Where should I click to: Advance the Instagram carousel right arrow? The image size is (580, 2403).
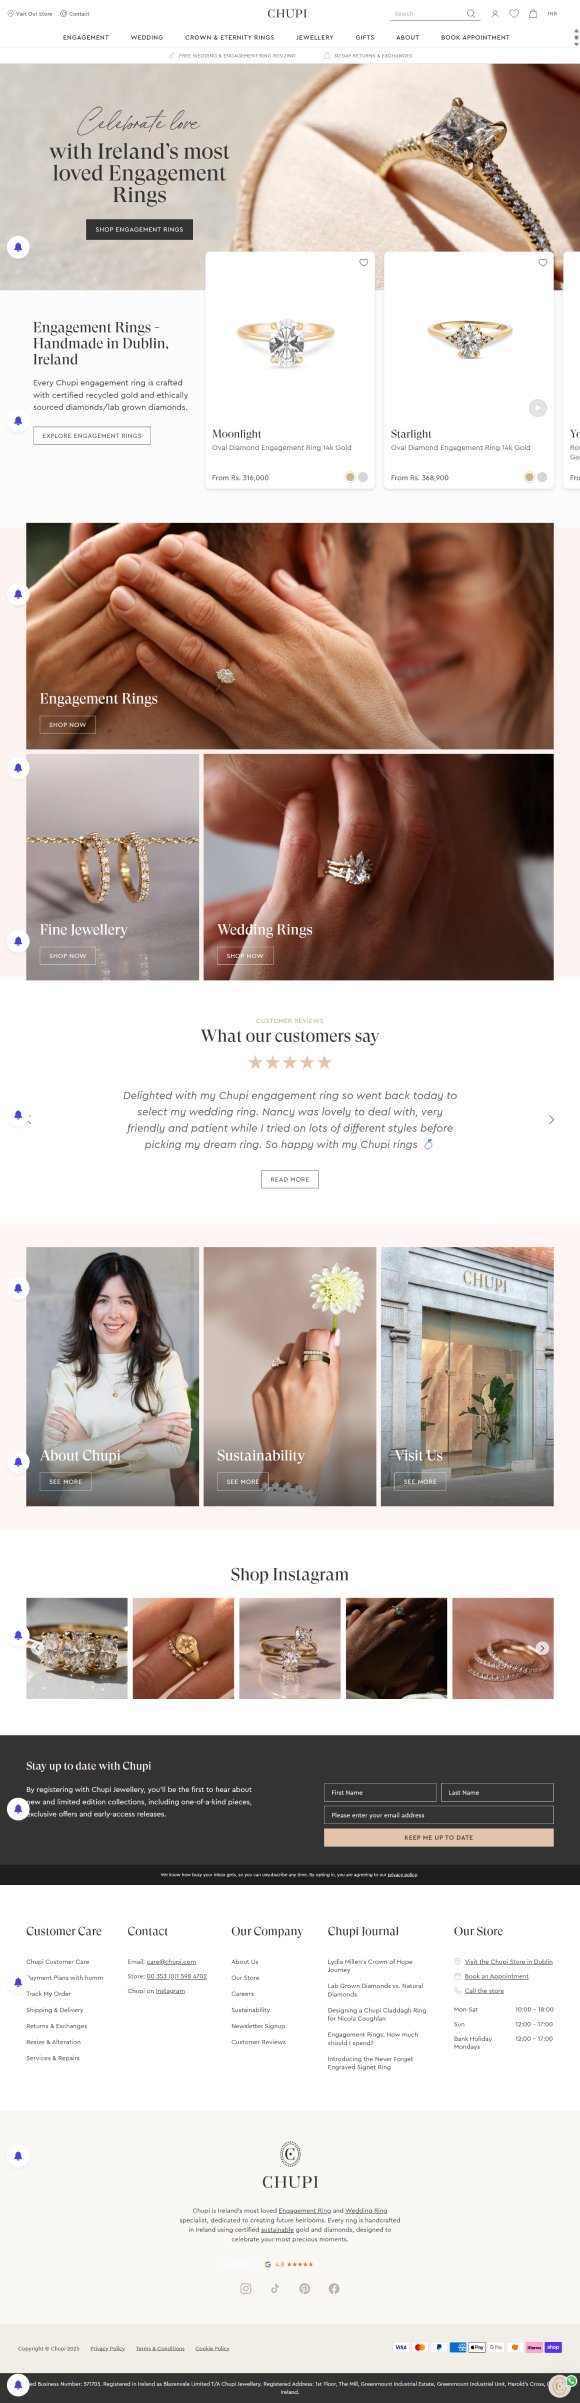(x=542, y=1648)
